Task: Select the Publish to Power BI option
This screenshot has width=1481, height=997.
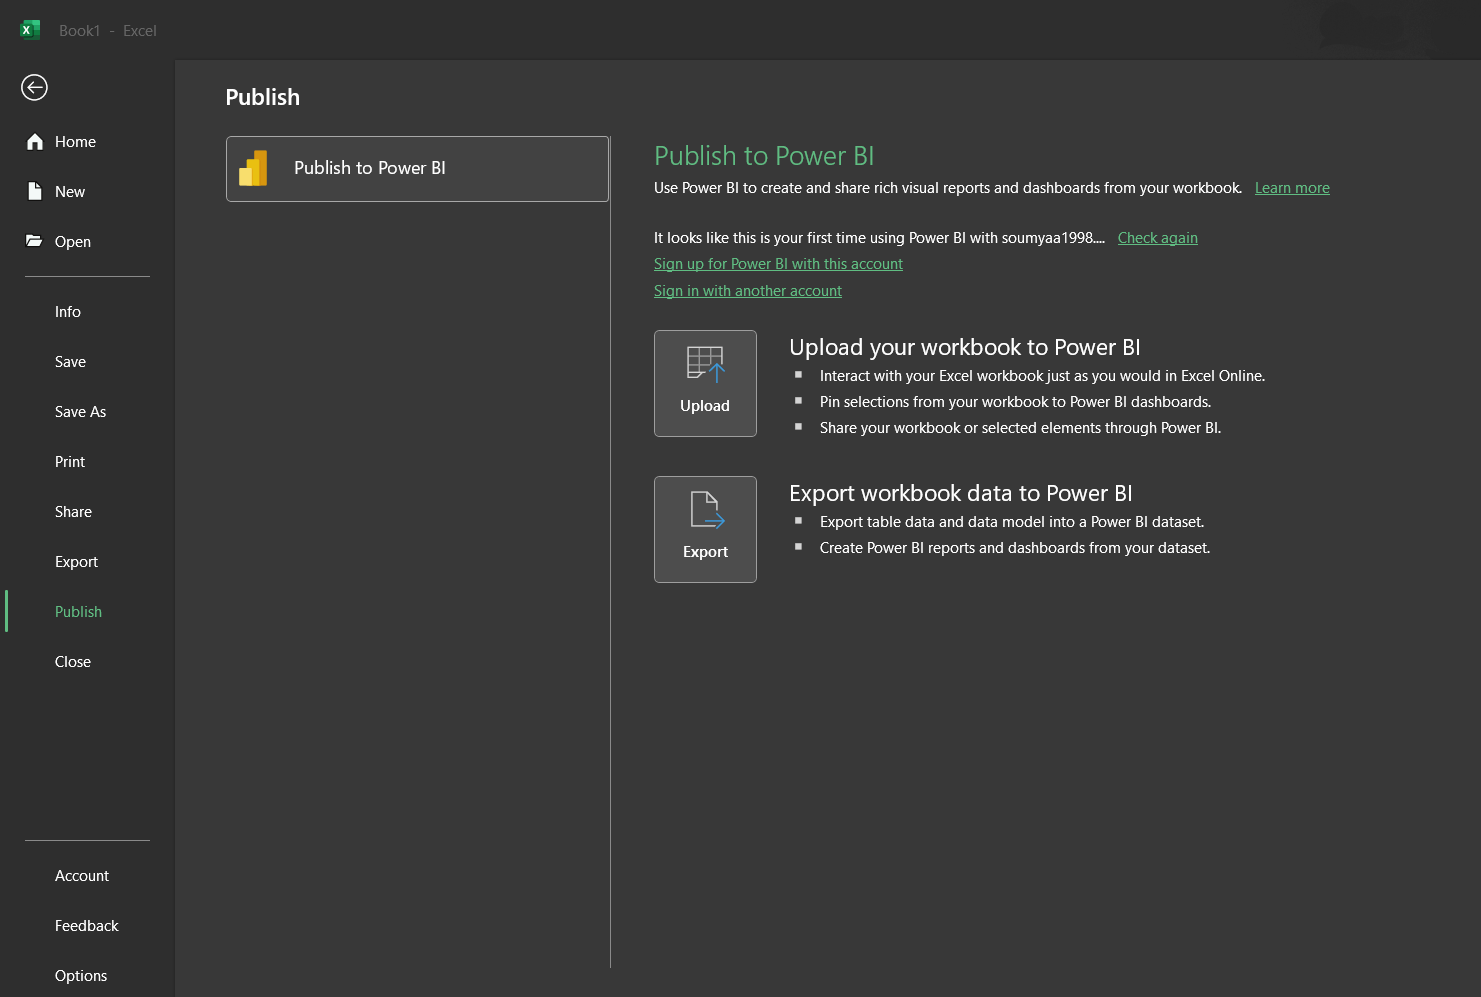Action: click(x=417, y=169)
